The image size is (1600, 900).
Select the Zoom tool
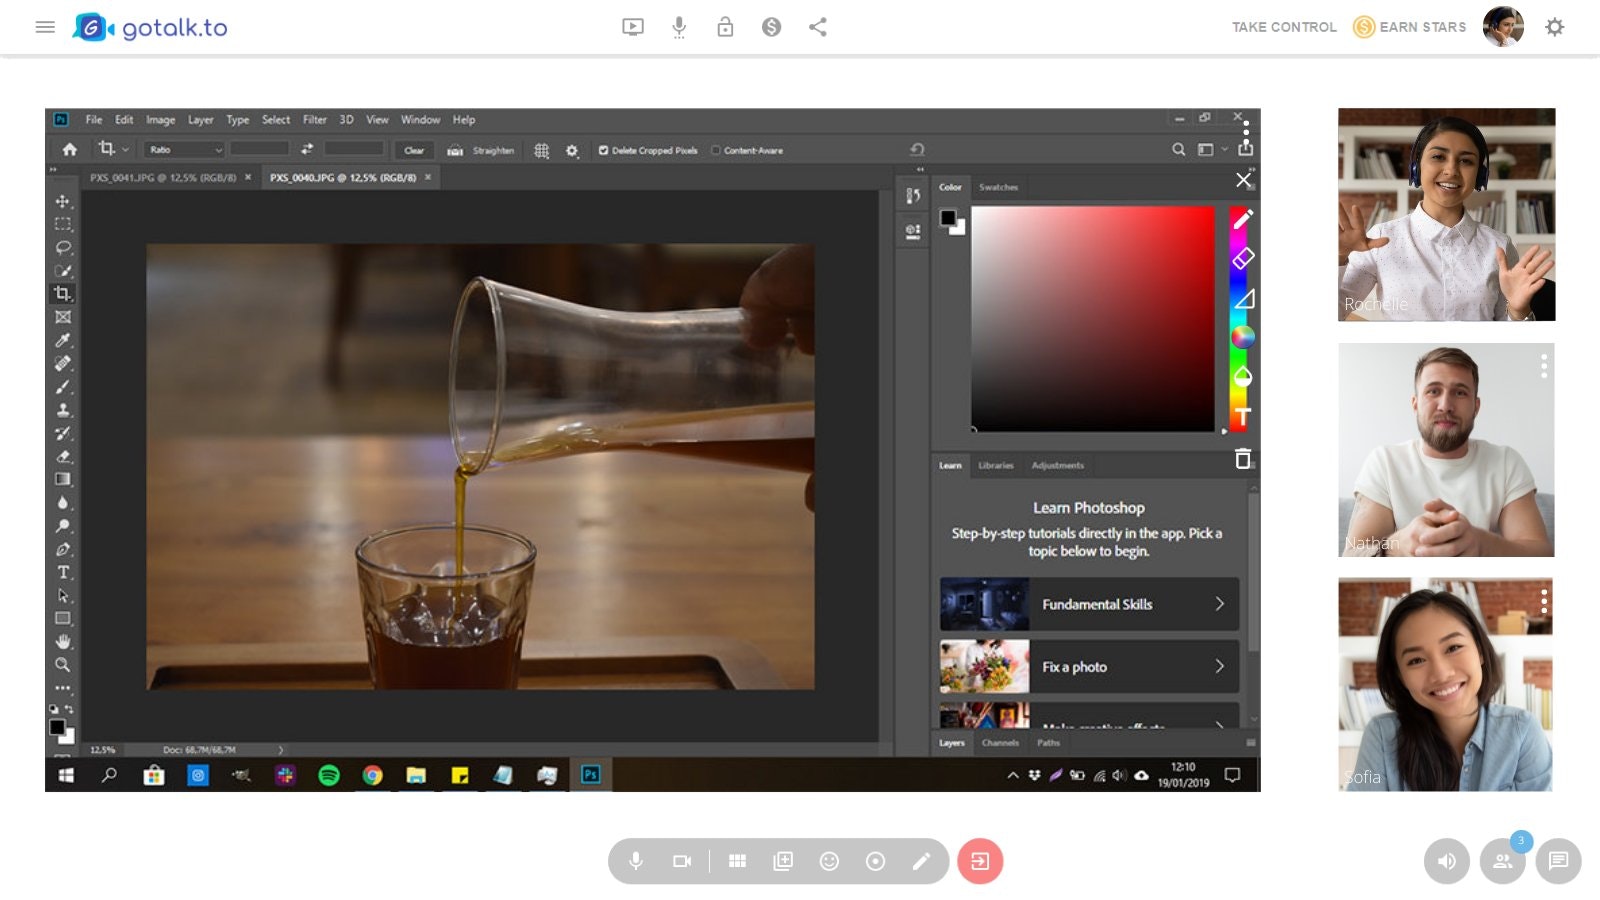[64, 665]
